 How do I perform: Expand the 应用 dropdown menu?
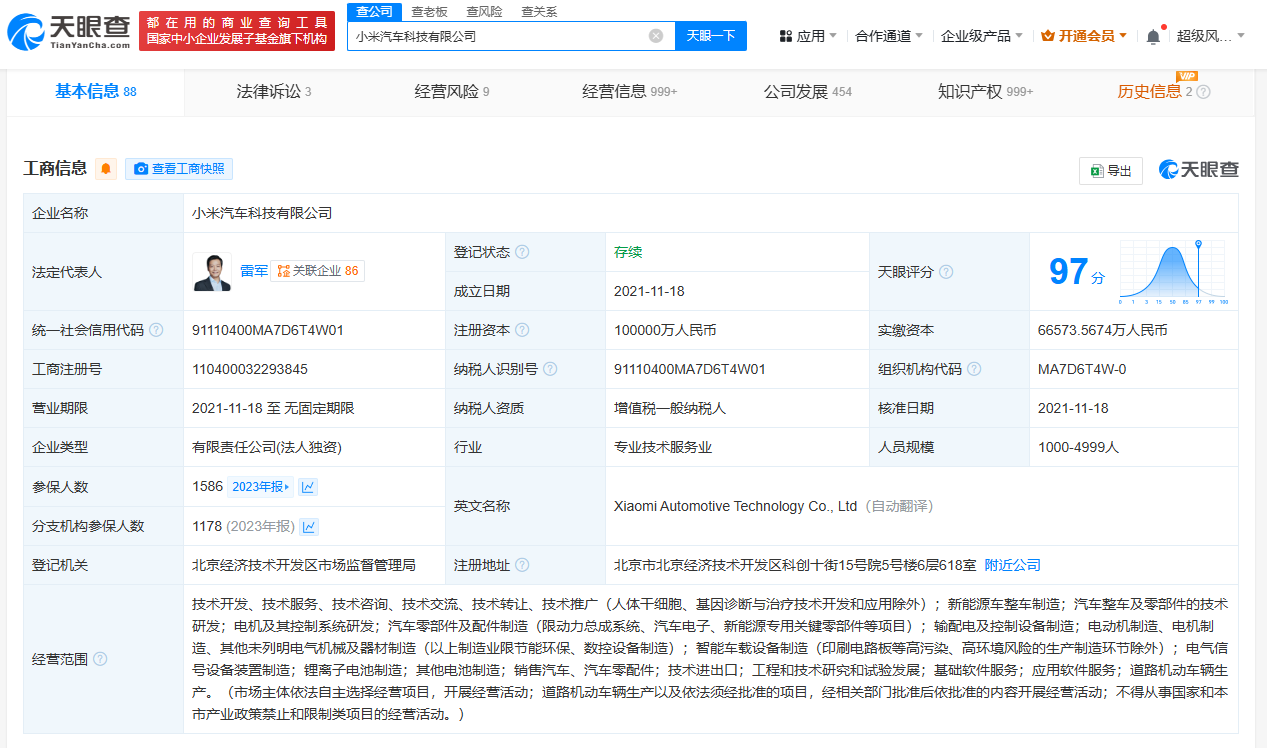(x=808, y=36)
